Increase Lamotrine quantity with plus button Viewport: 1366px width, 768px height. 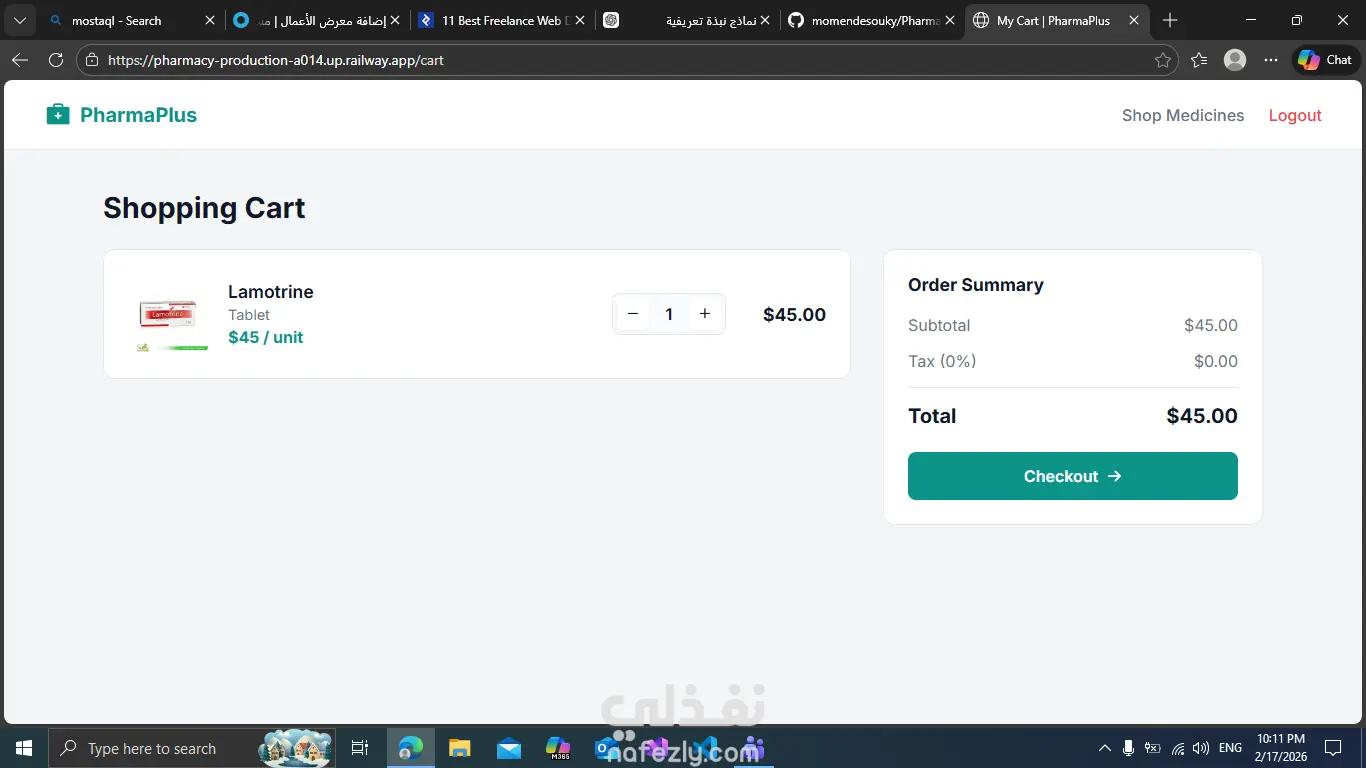point(705,314)
